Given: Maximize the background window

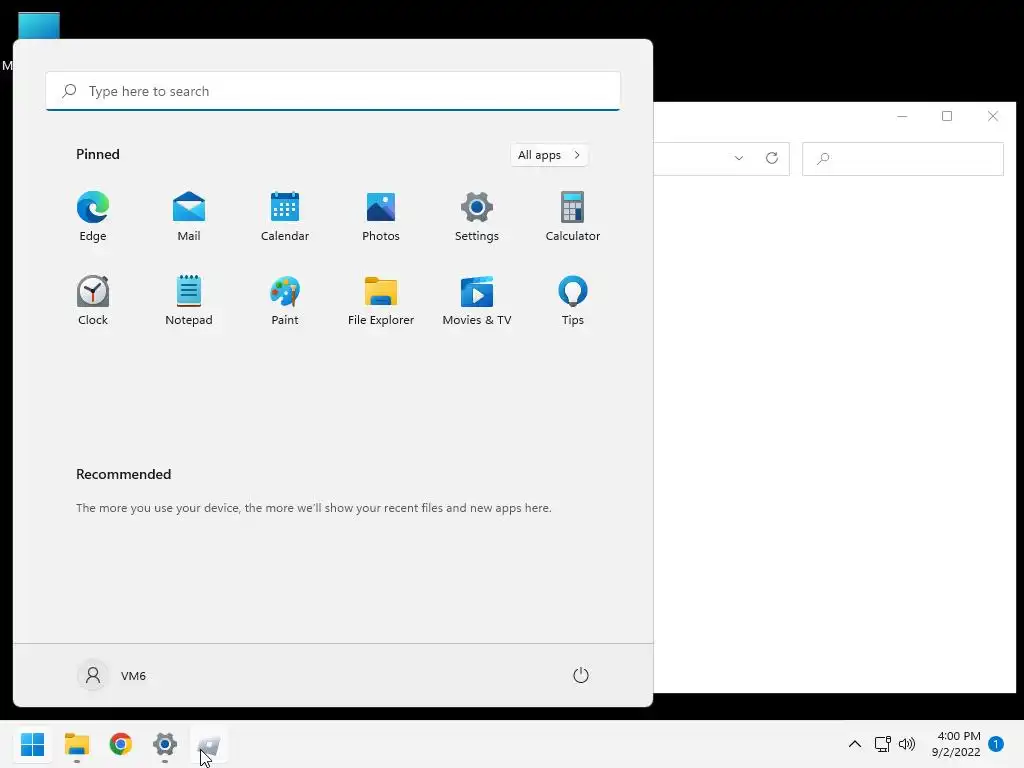Looking at the screenshot, I should pos(947,116).
